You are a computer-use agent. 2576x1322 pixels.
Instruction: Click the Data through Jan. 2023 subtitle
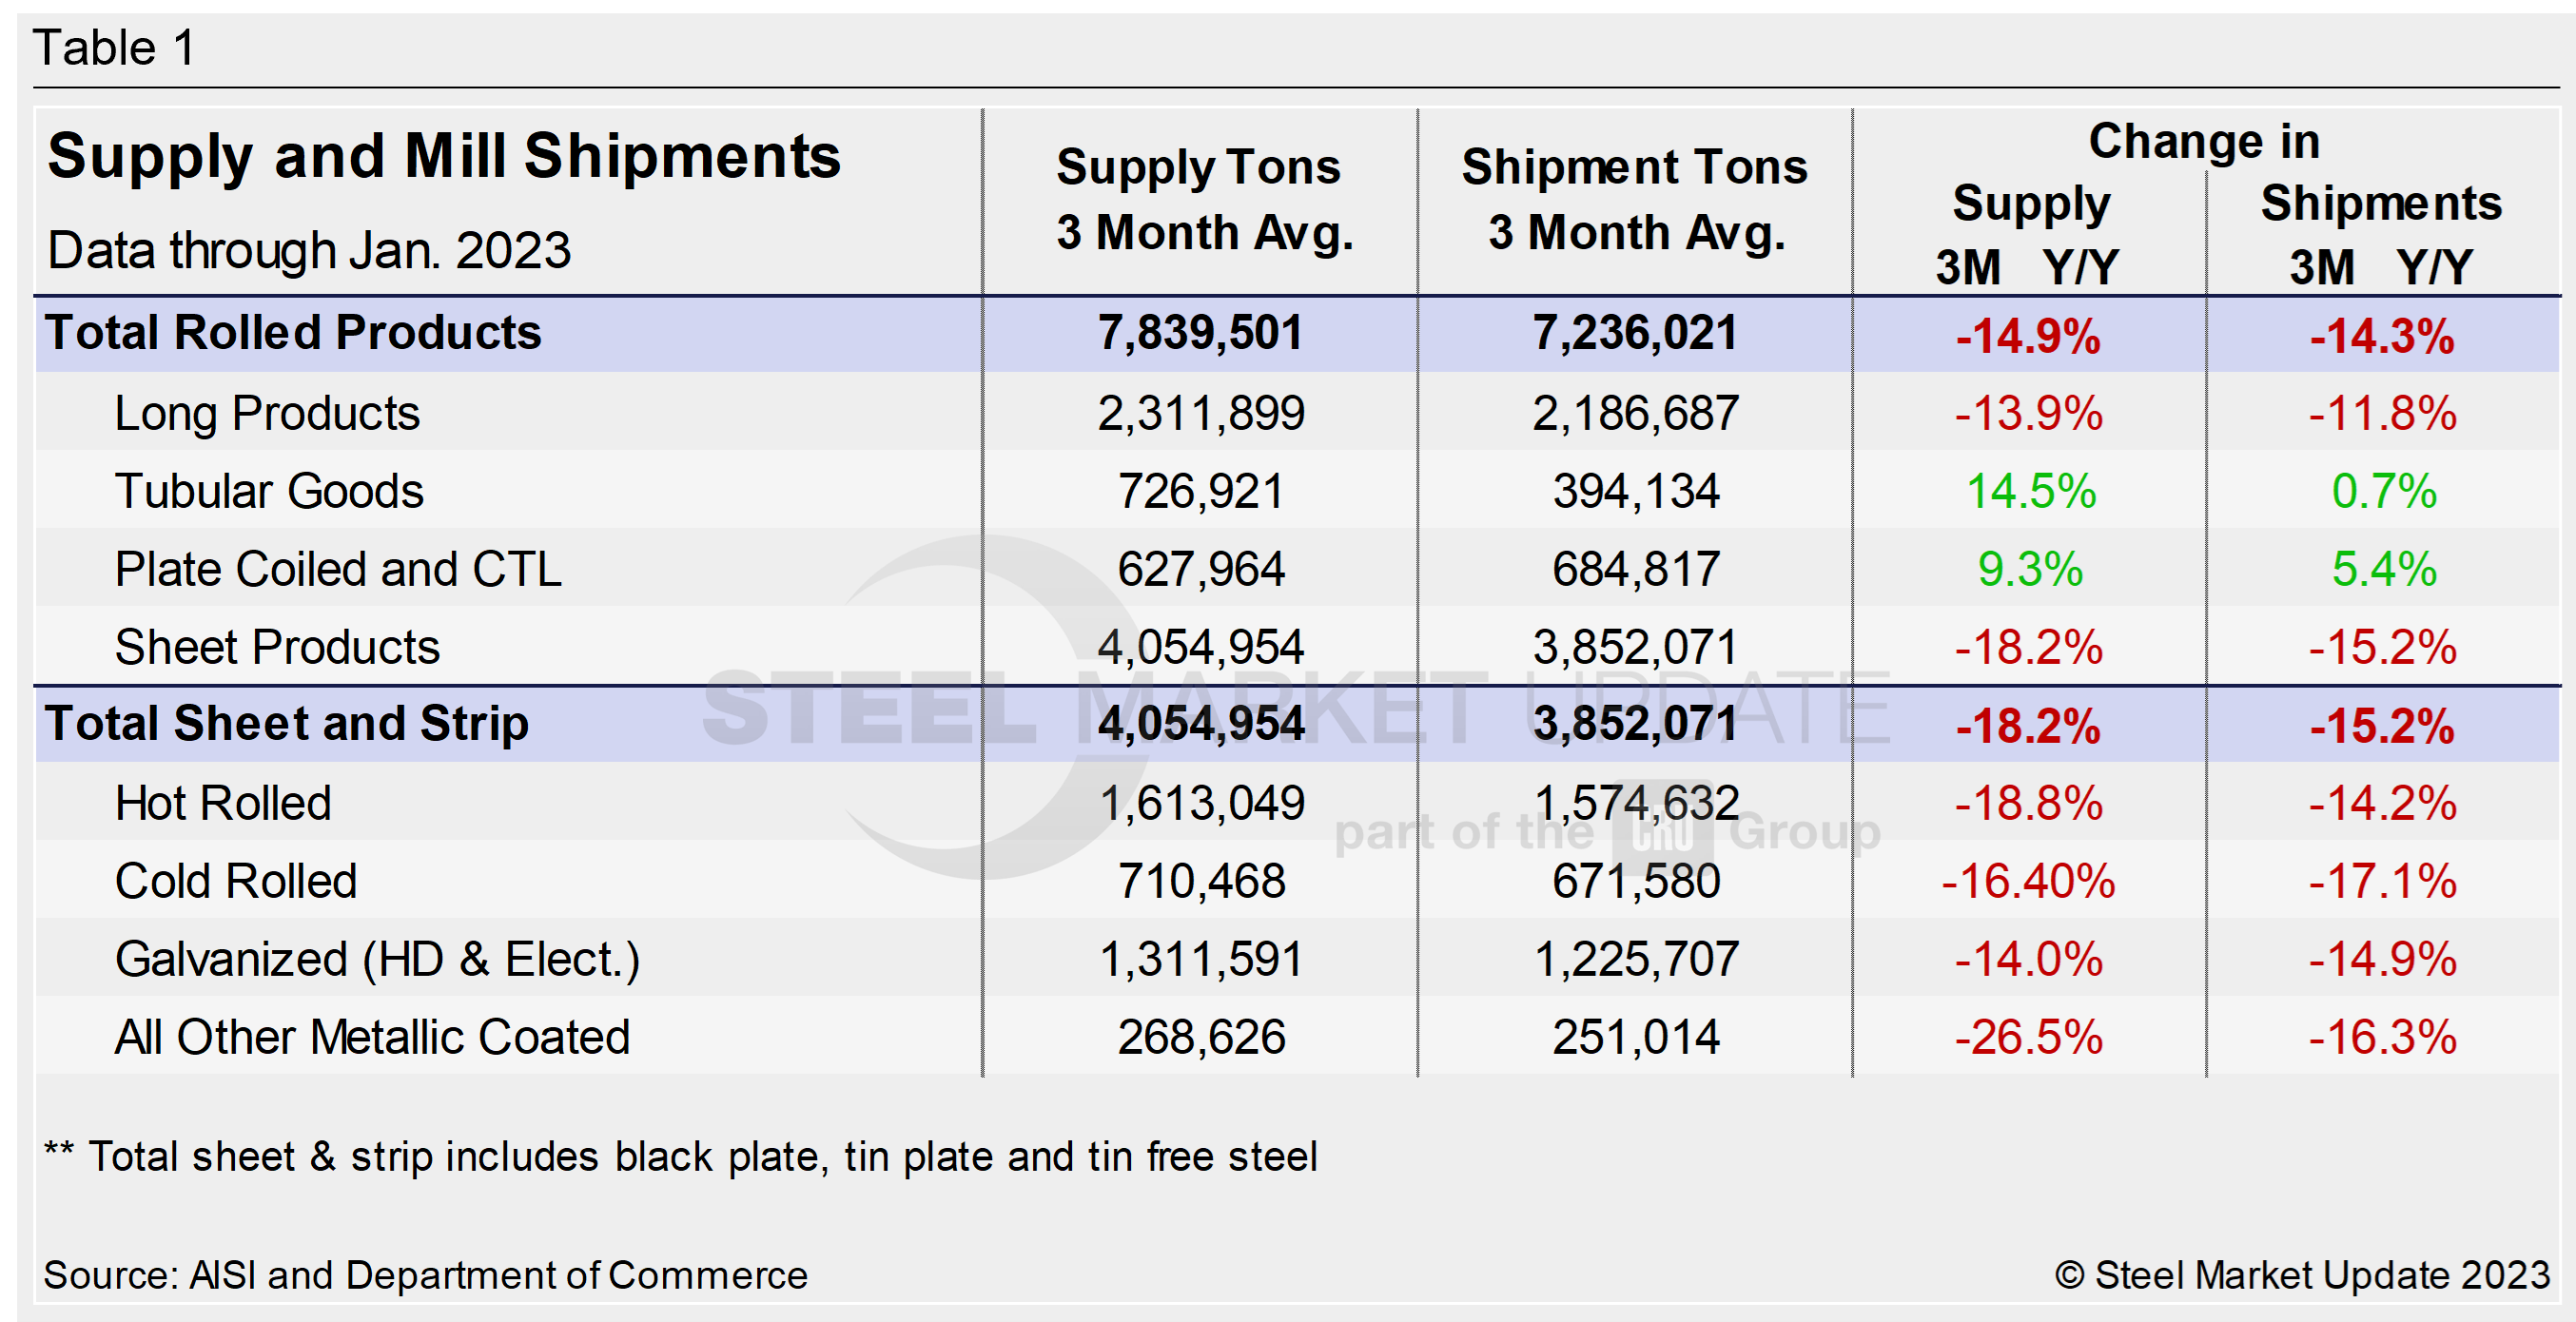[309, 250]
